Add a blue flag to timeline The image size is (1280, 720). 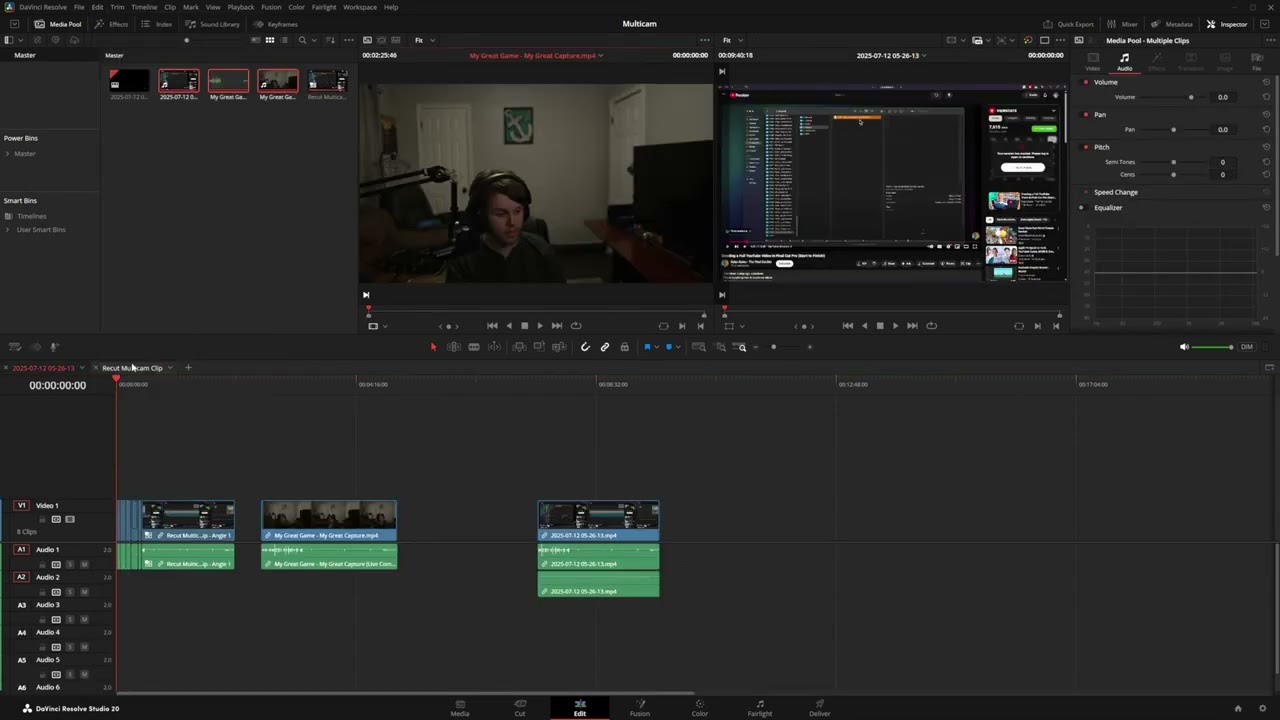[647, 347]
